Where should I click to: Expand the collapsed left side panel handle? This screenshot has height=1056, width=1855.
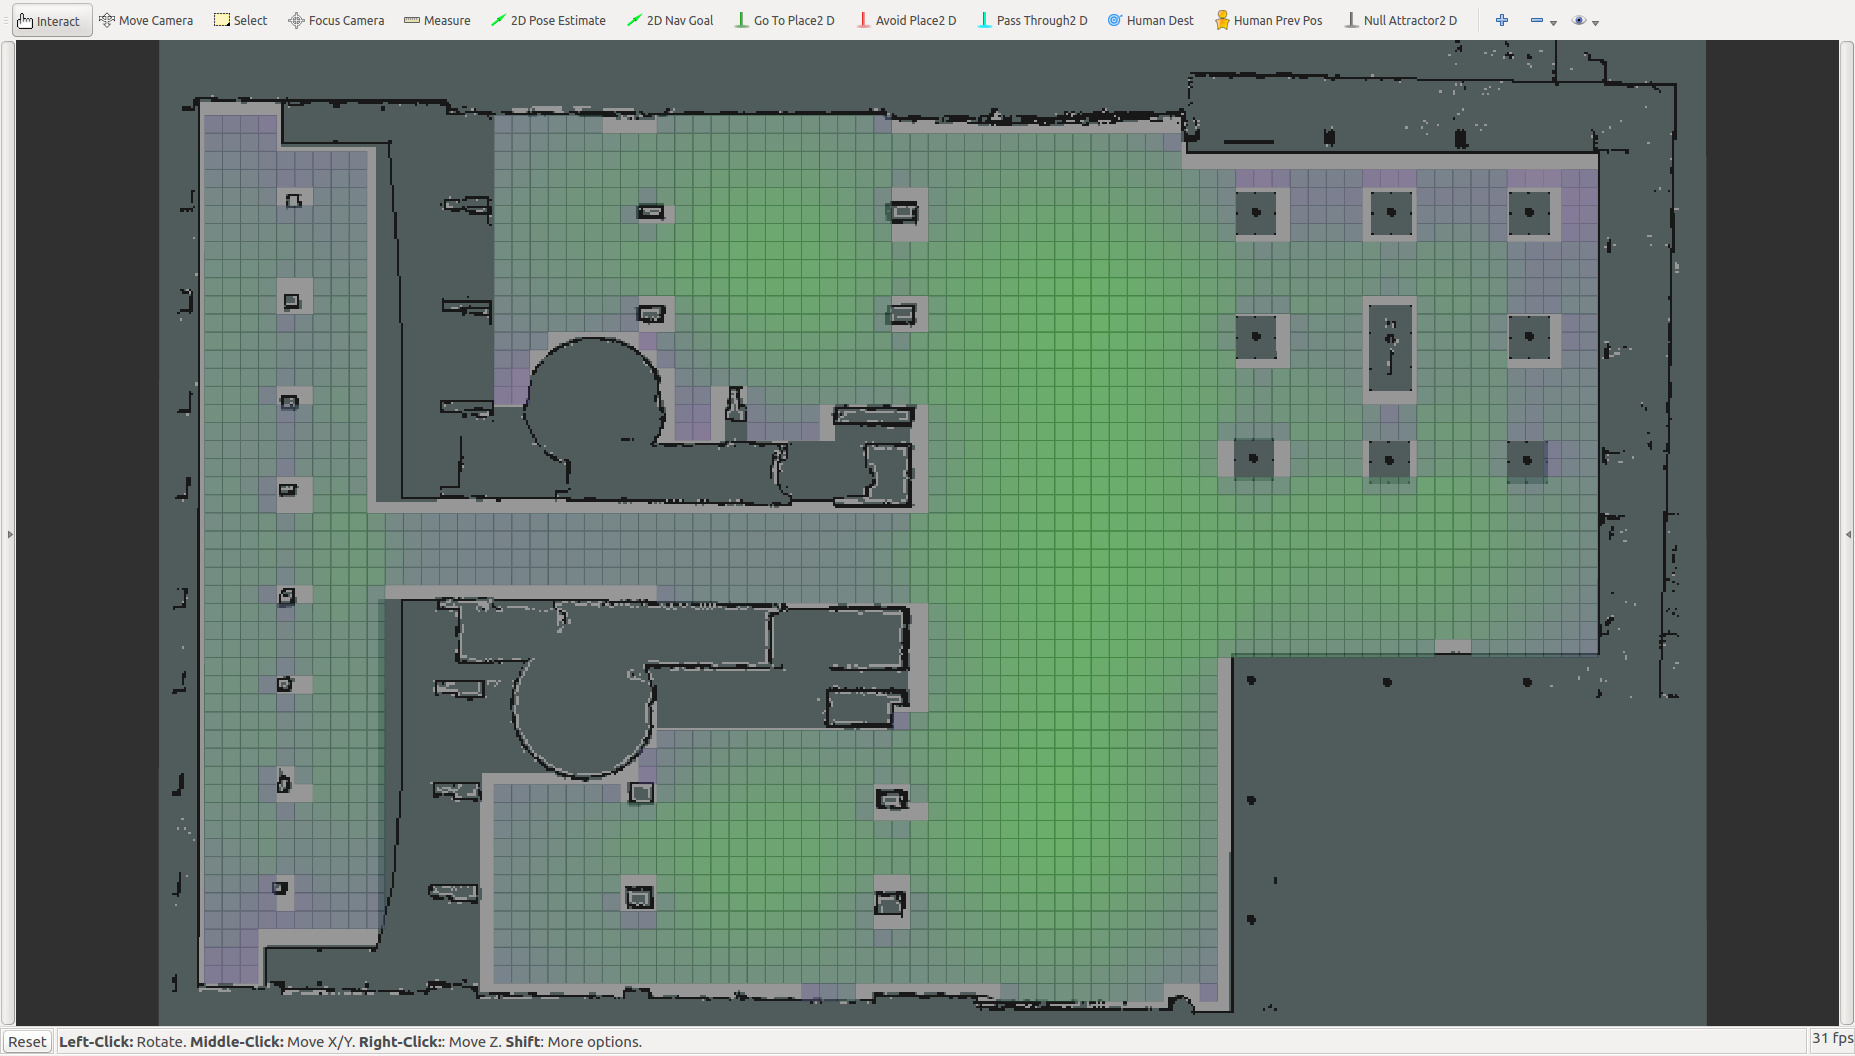10,534
